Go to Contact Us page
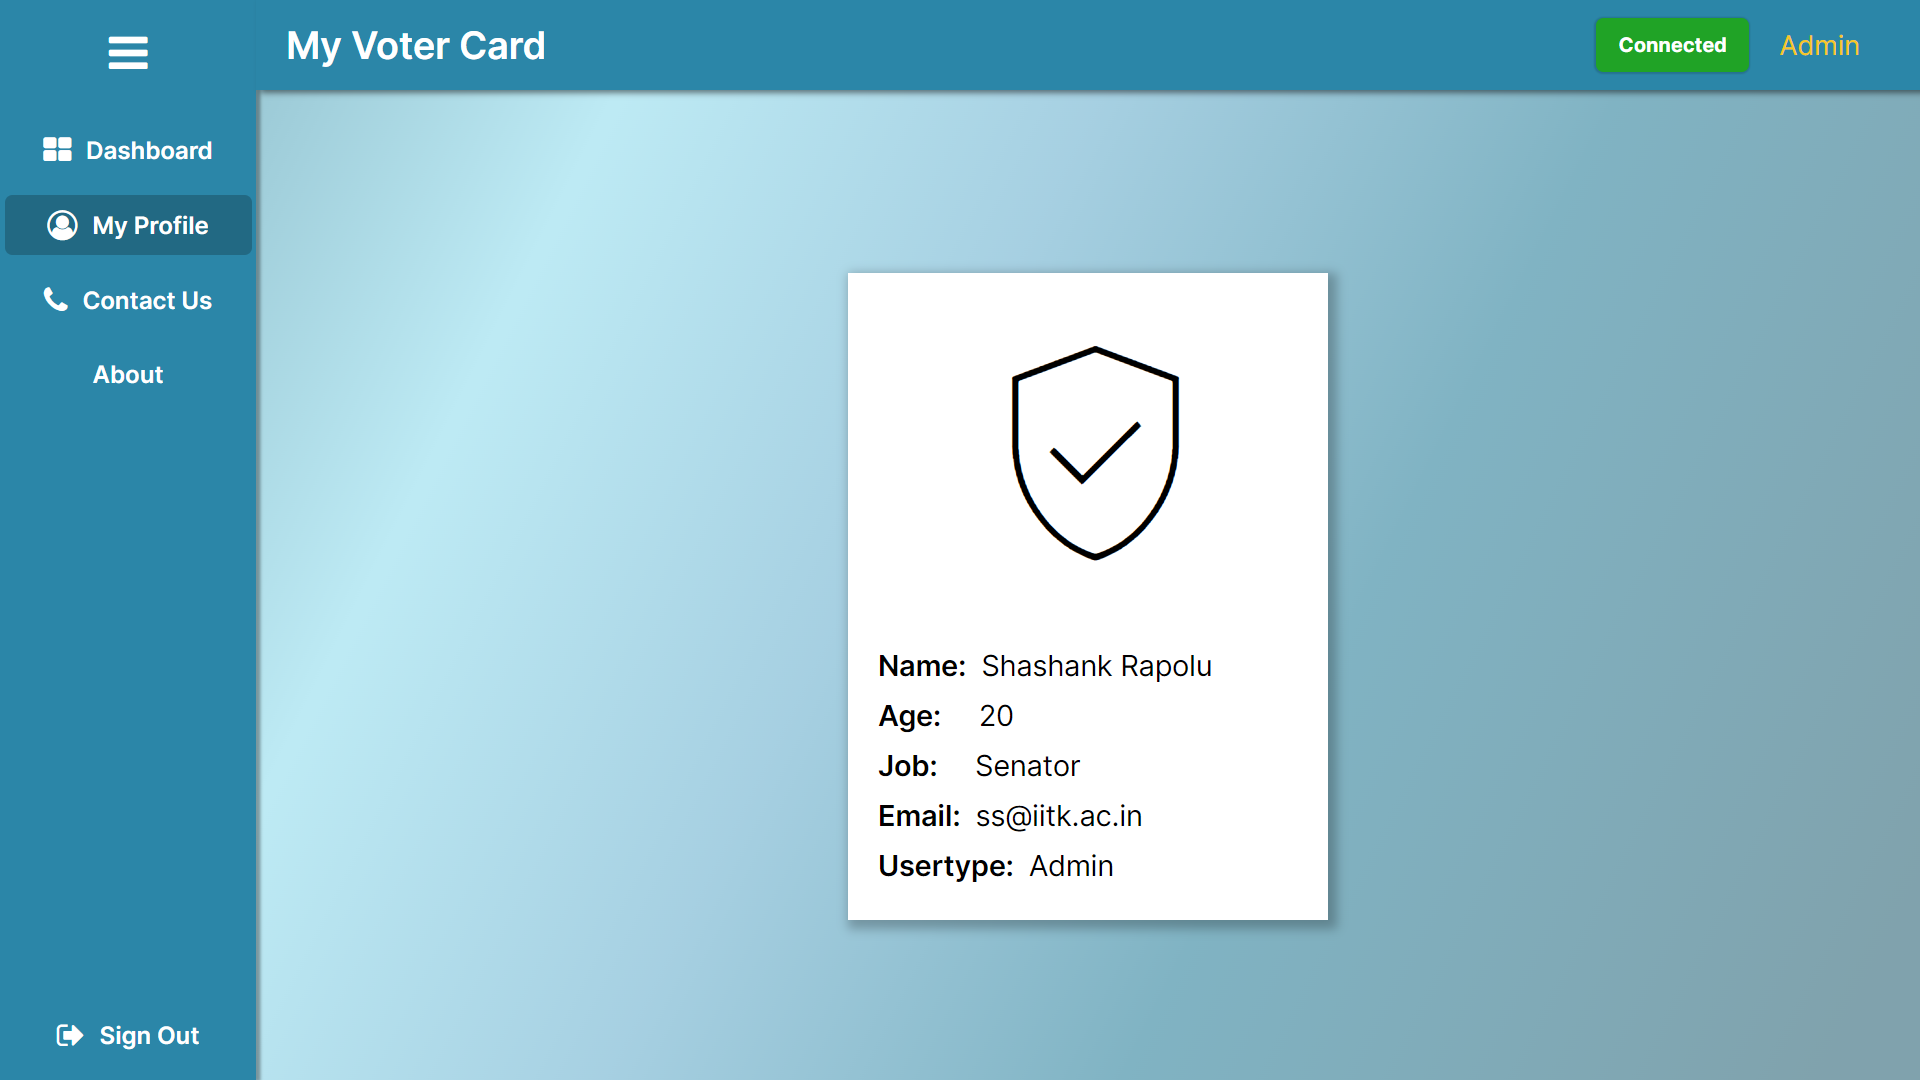Viewport: 1920px width, 1080px height. coord(147,300)
